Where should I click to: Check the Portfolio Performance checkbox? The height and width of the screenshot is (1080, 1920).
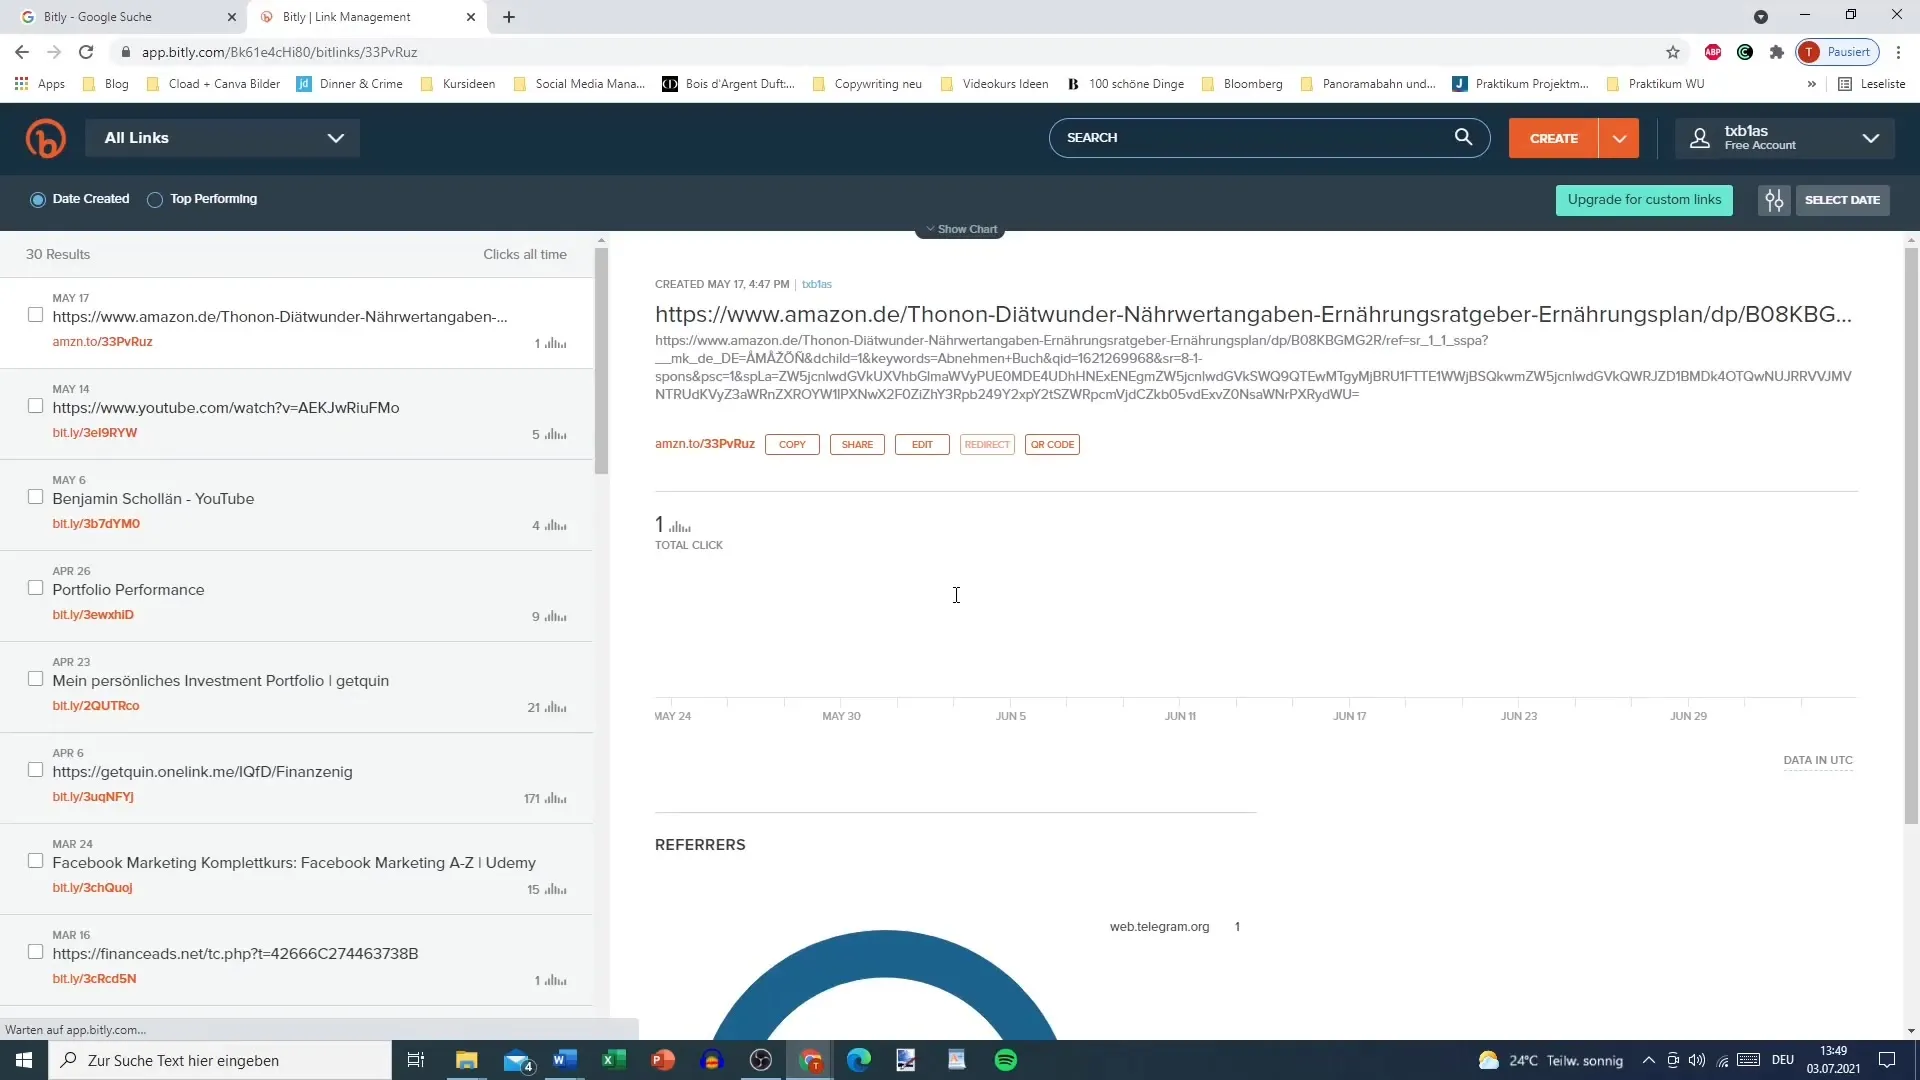(35, 588)
